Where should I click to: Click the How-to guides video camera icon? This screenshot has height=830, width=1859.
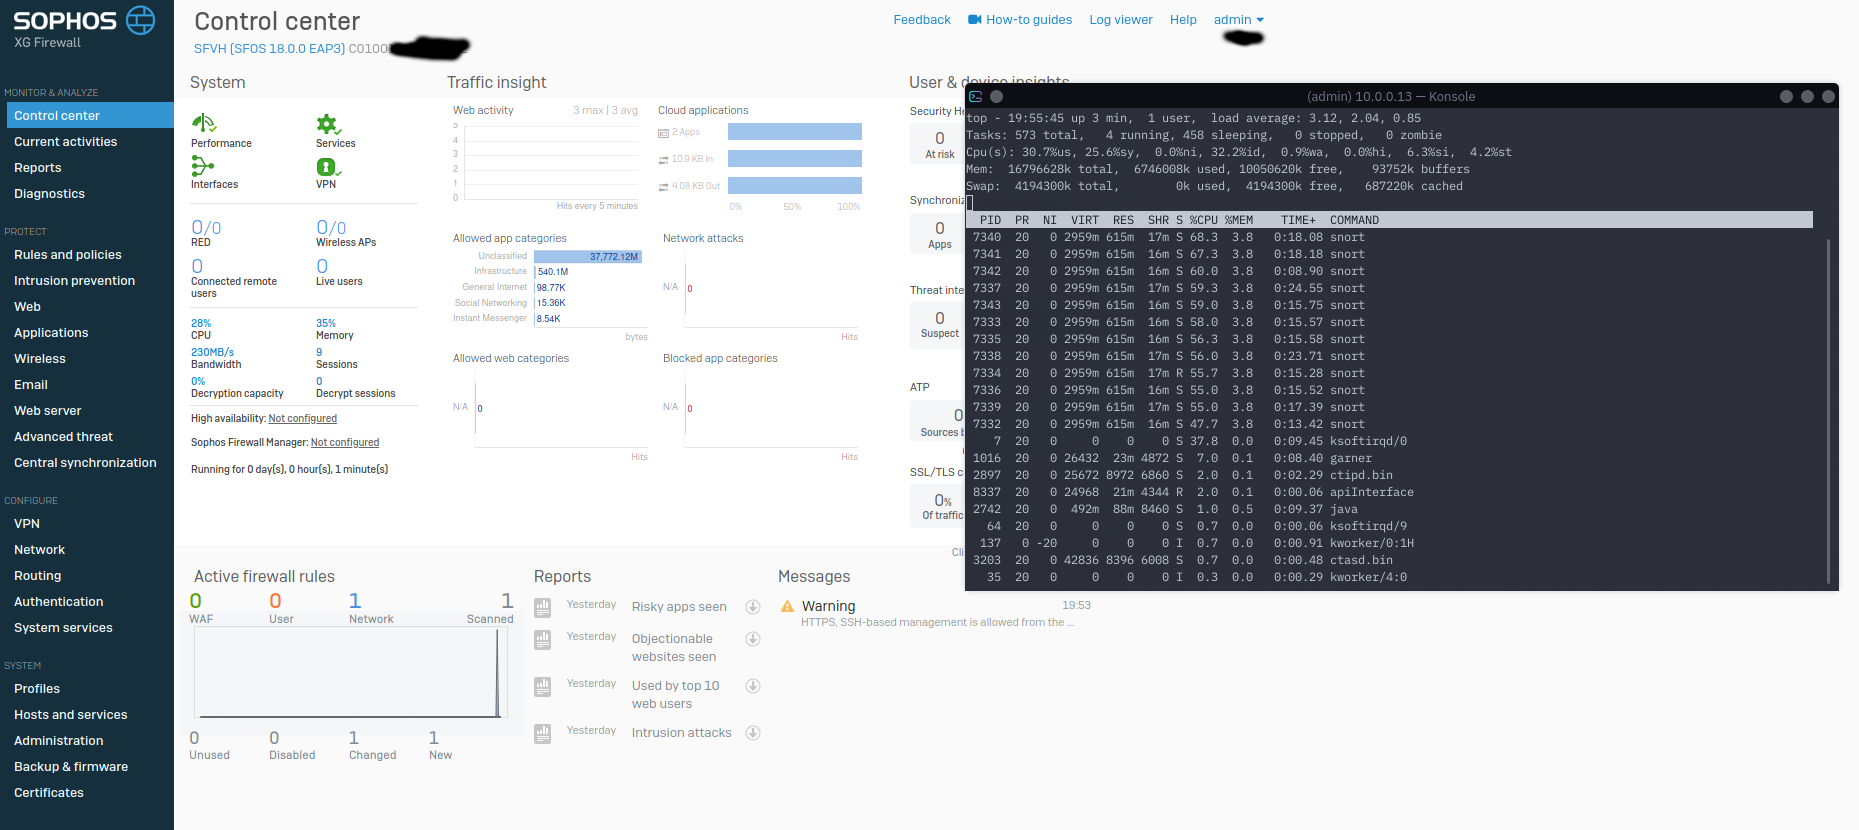point(975,19)
